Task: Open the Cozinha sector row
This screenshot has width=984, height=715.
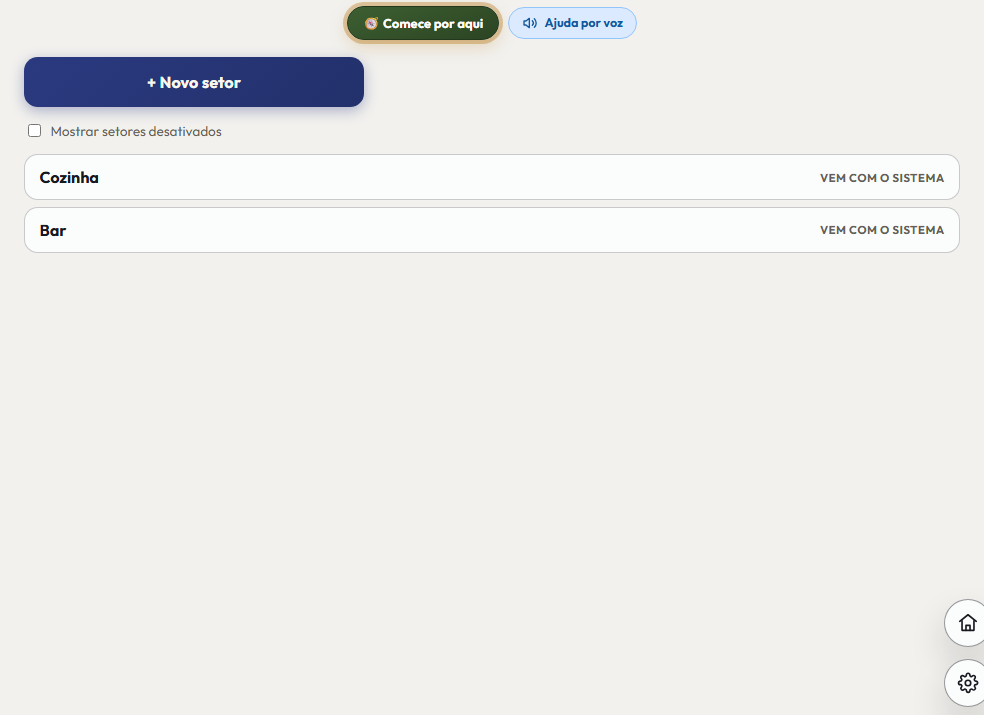Action: [492, 178]
